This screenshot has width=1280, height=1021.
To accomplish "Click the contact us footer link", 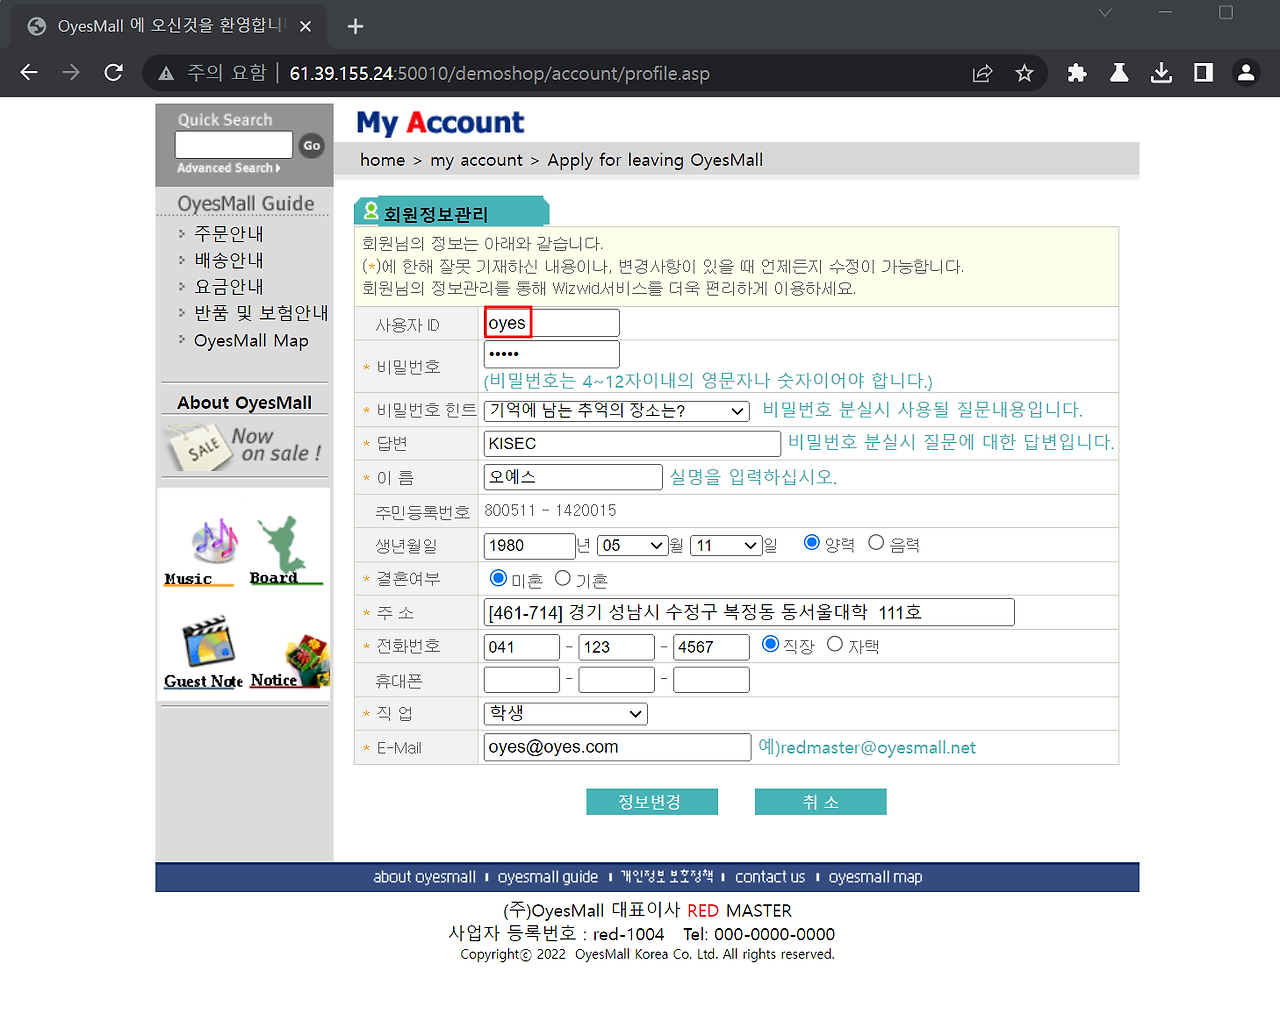I will 769,877.
